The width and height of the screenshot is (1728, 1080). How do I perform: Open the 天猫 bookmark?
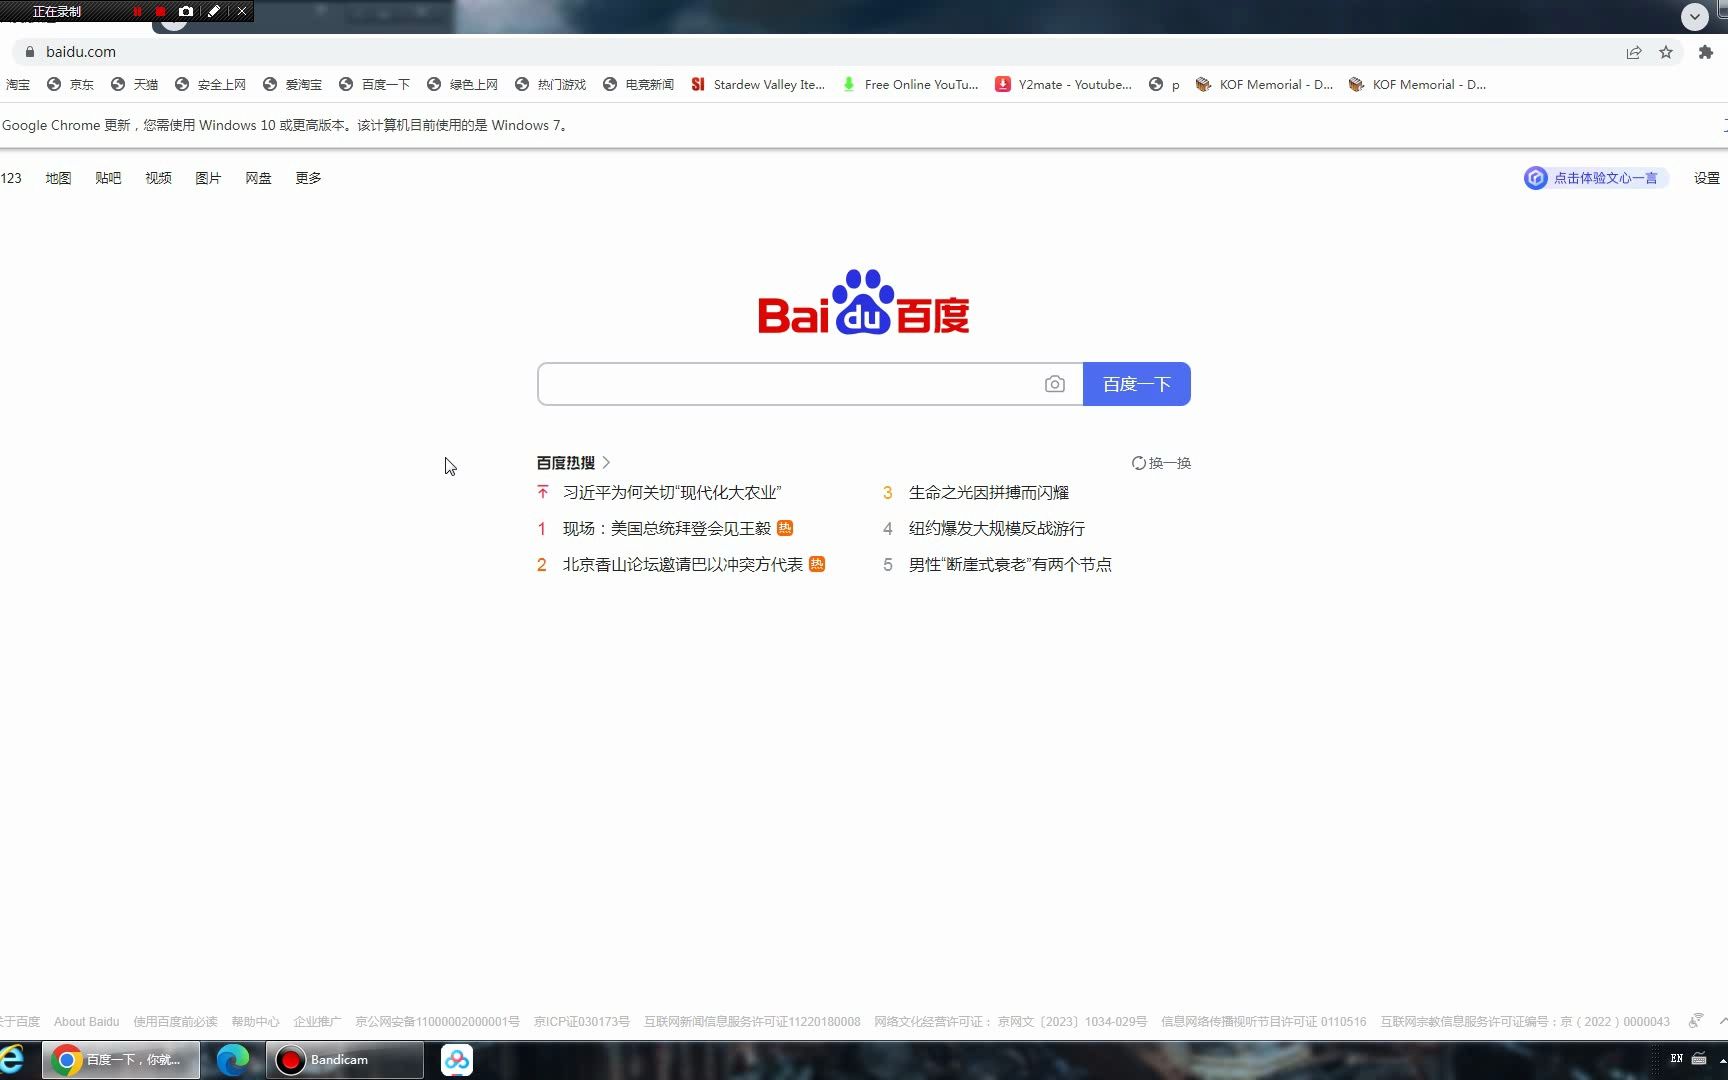(134, 84)
